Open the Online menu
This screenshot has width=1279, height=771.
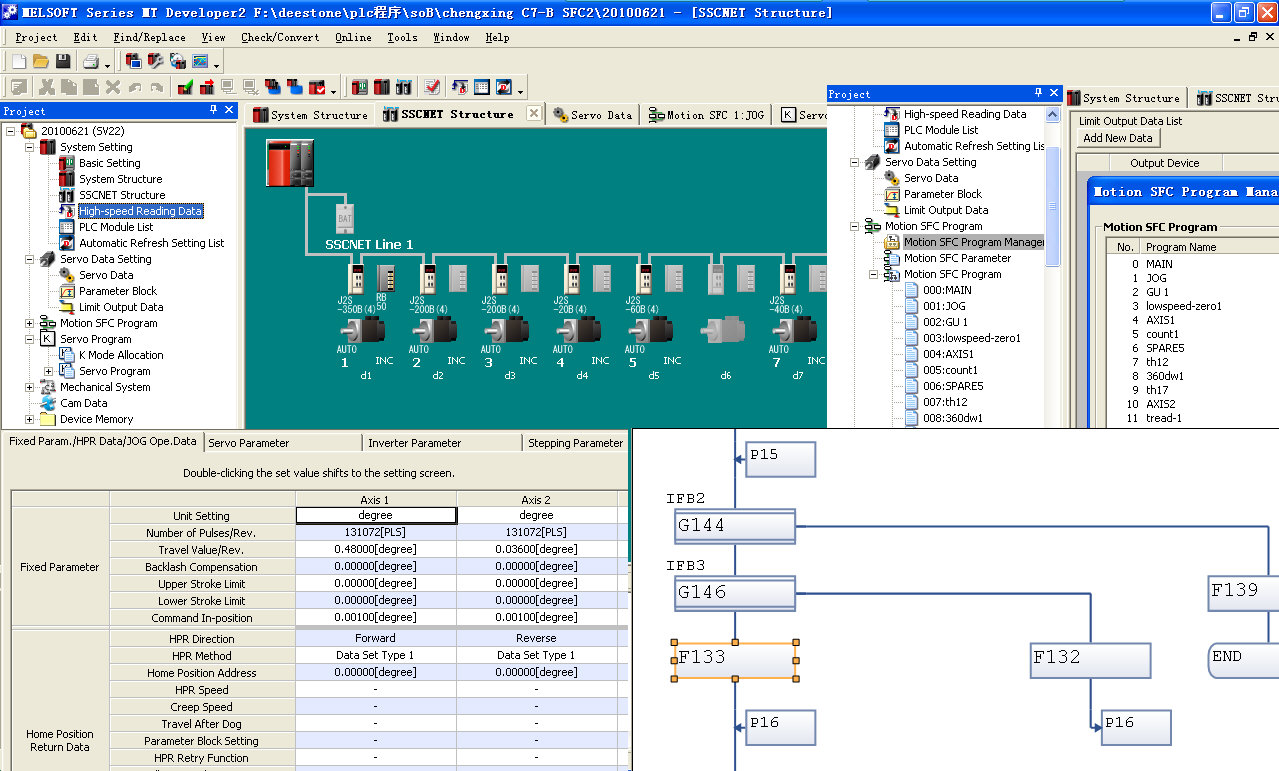coord(353,37)
